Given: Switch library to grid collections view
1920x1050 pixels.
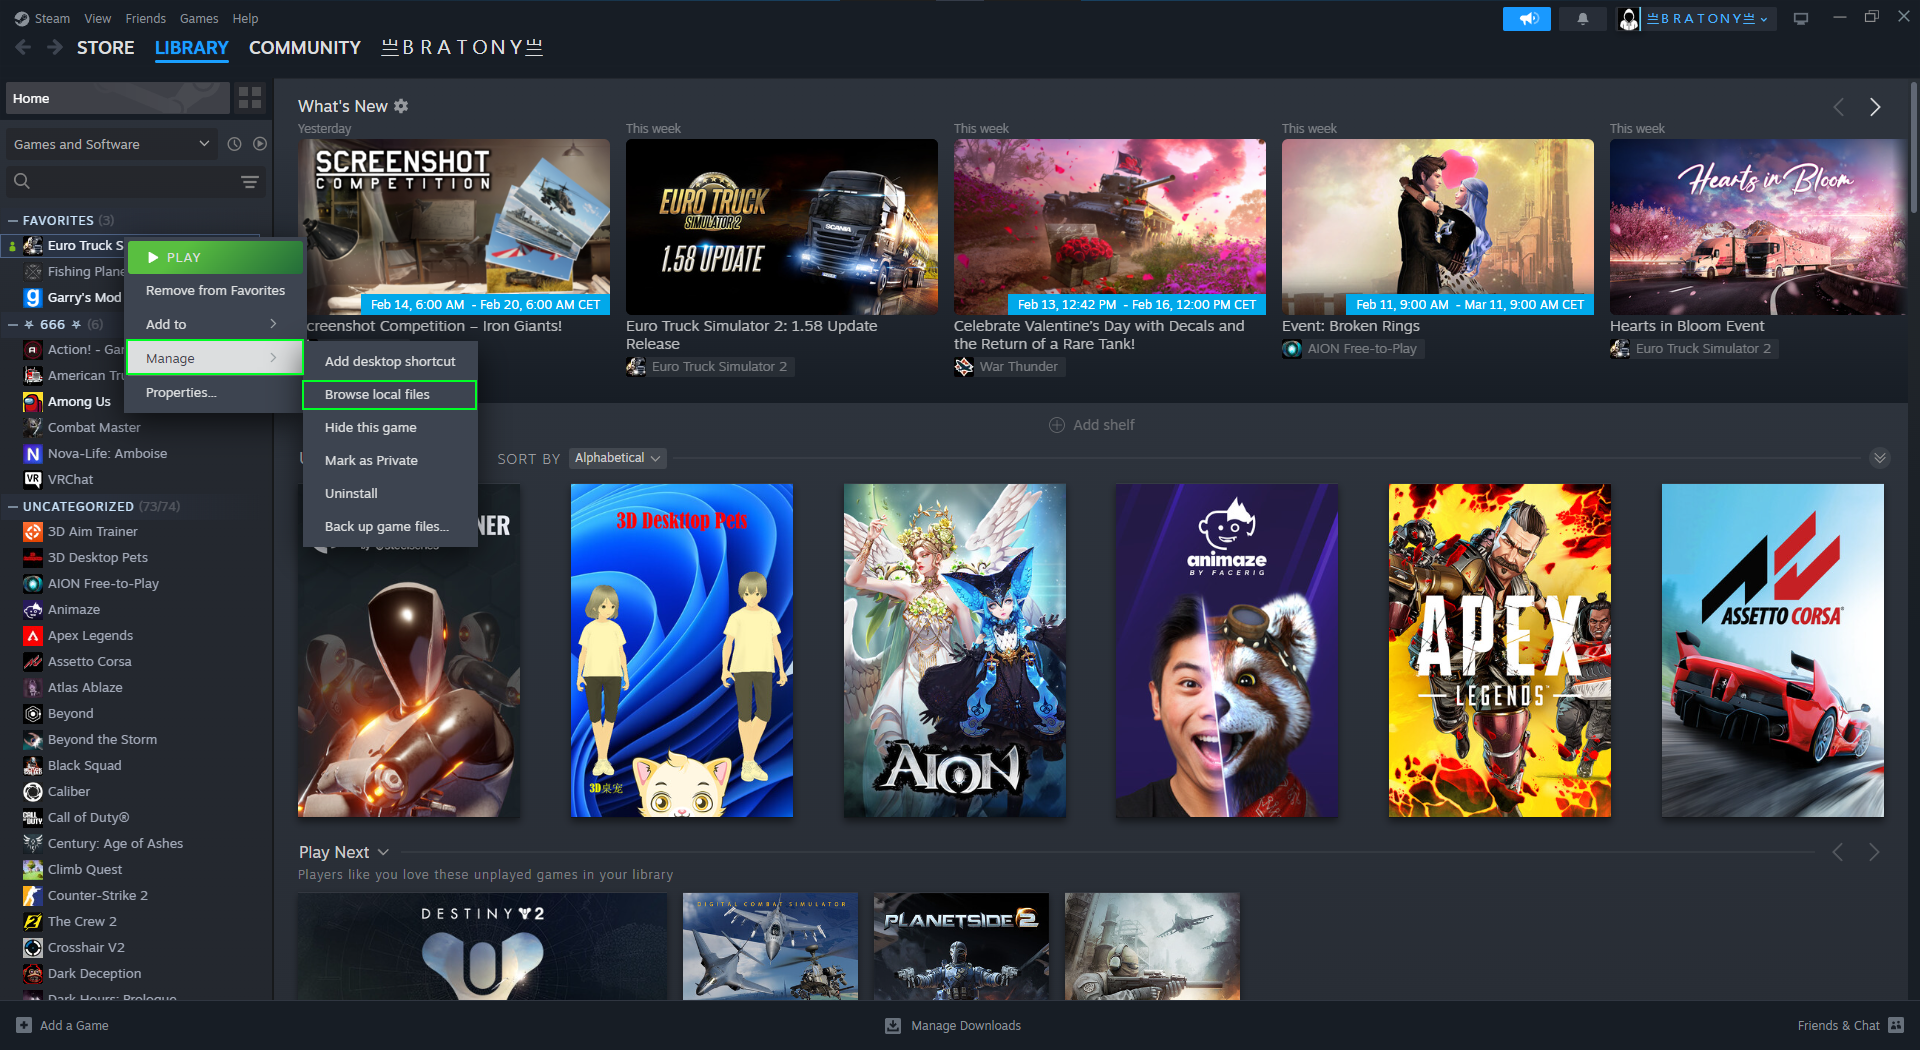Looking at the screenshot, I should (250, 98).
